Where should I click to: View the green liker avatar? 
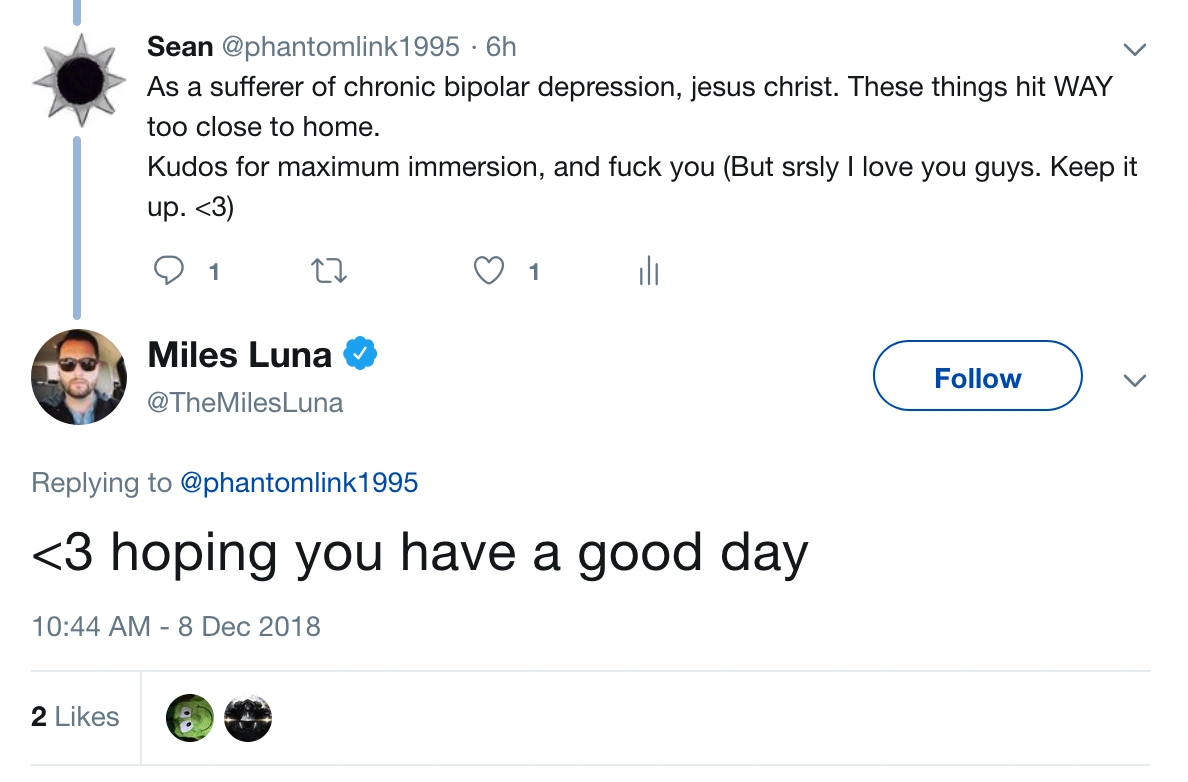[190, 718]
